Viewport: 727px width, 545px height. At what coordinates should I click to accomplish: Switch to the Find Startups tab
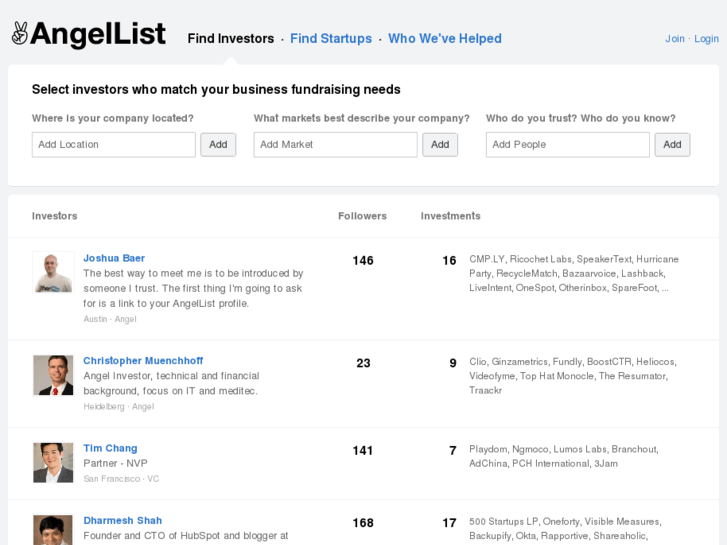[331, 39]
